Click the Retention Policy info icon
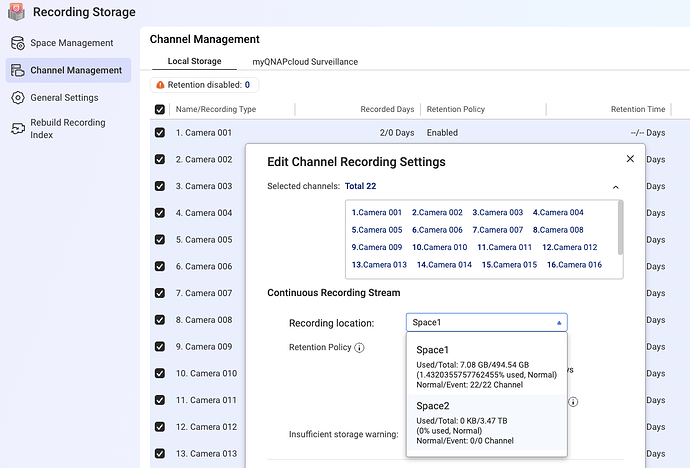690x468 pixels. click(359, 348)
